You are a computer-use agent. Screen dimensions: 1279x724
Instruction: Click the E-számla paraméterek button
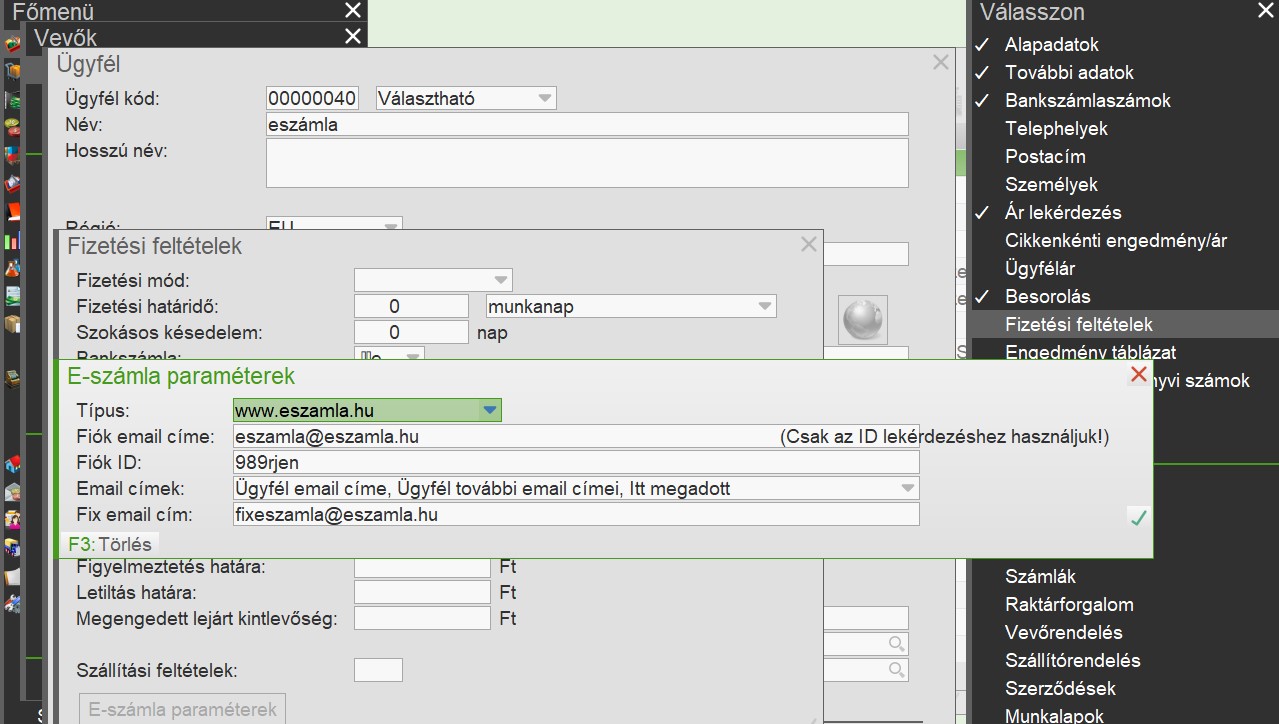coord(183,710)
